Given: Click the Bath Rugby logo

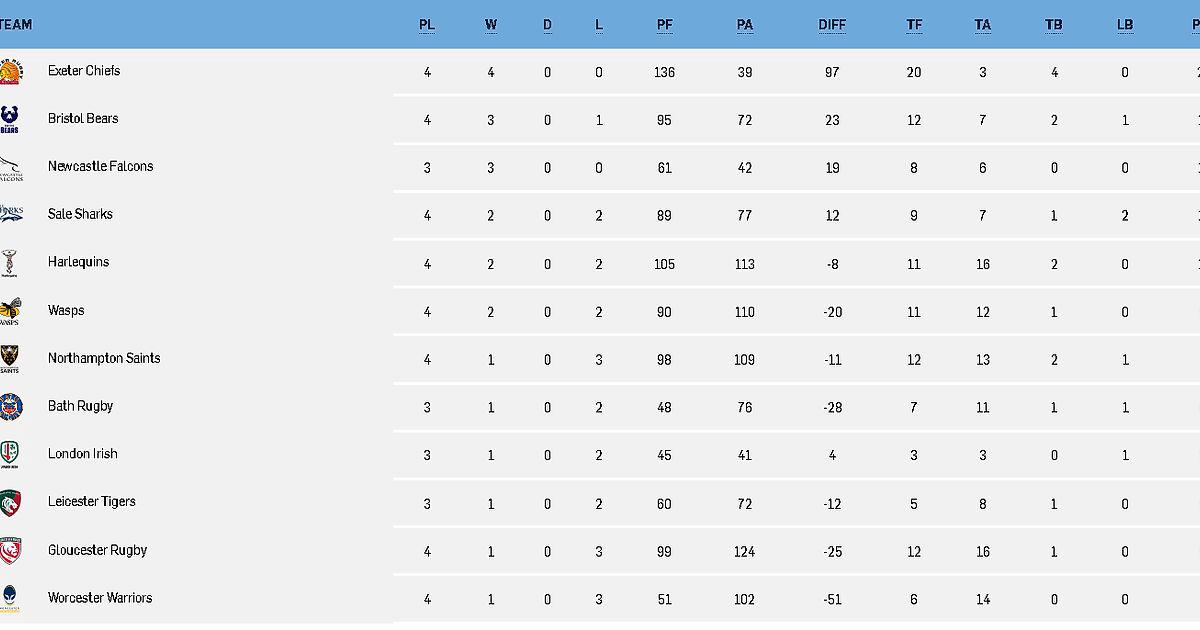Looking at the screenshot, I should (9, 407).
